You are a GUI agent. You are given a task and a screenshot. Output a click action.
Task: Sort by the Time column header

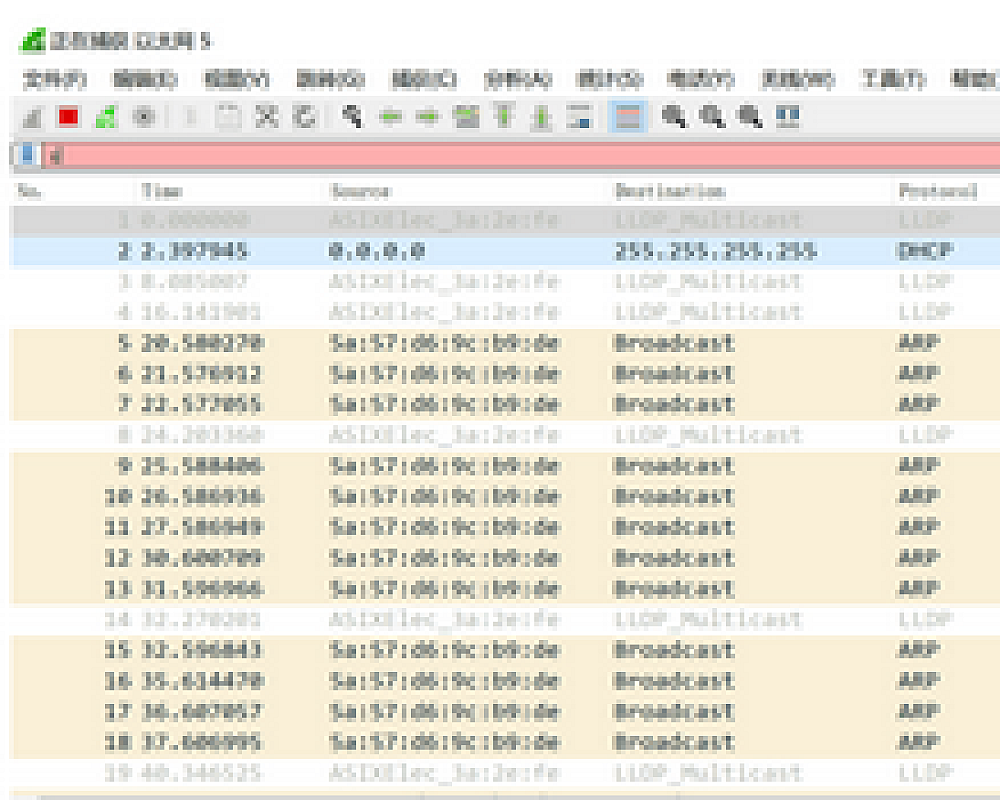point(161,191)
